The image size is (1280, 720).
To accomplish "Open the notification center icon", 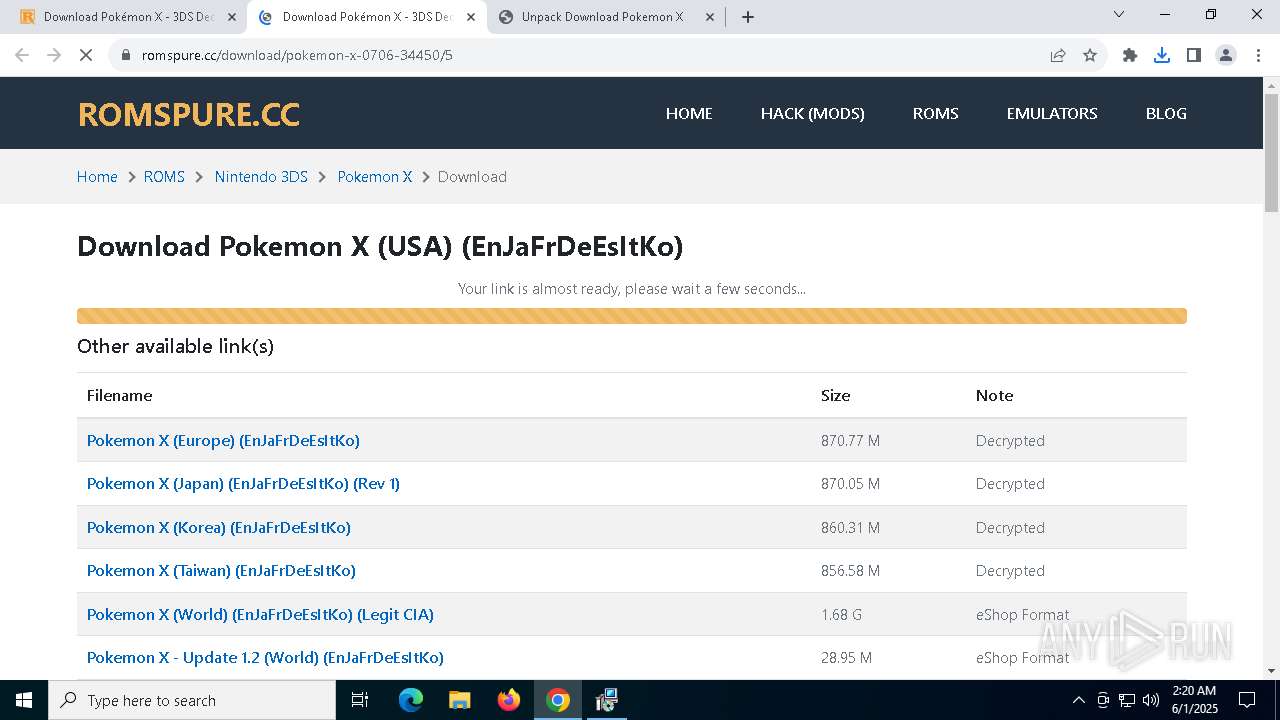I will 1247,700.
